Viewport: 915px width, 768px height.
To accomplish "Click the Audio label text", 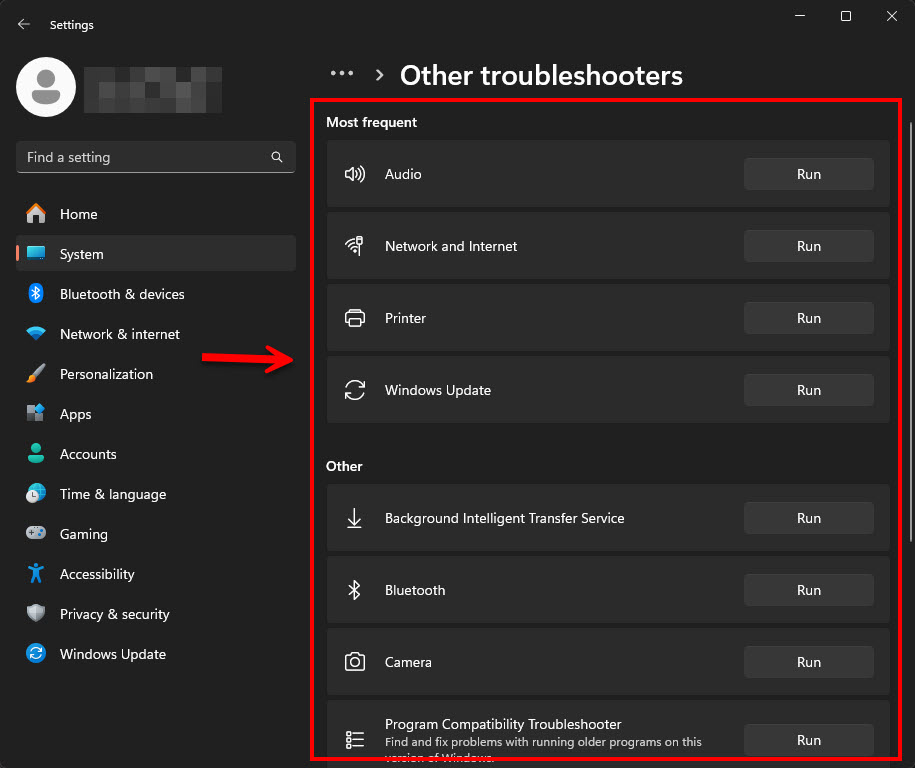I will pos(403,174).
